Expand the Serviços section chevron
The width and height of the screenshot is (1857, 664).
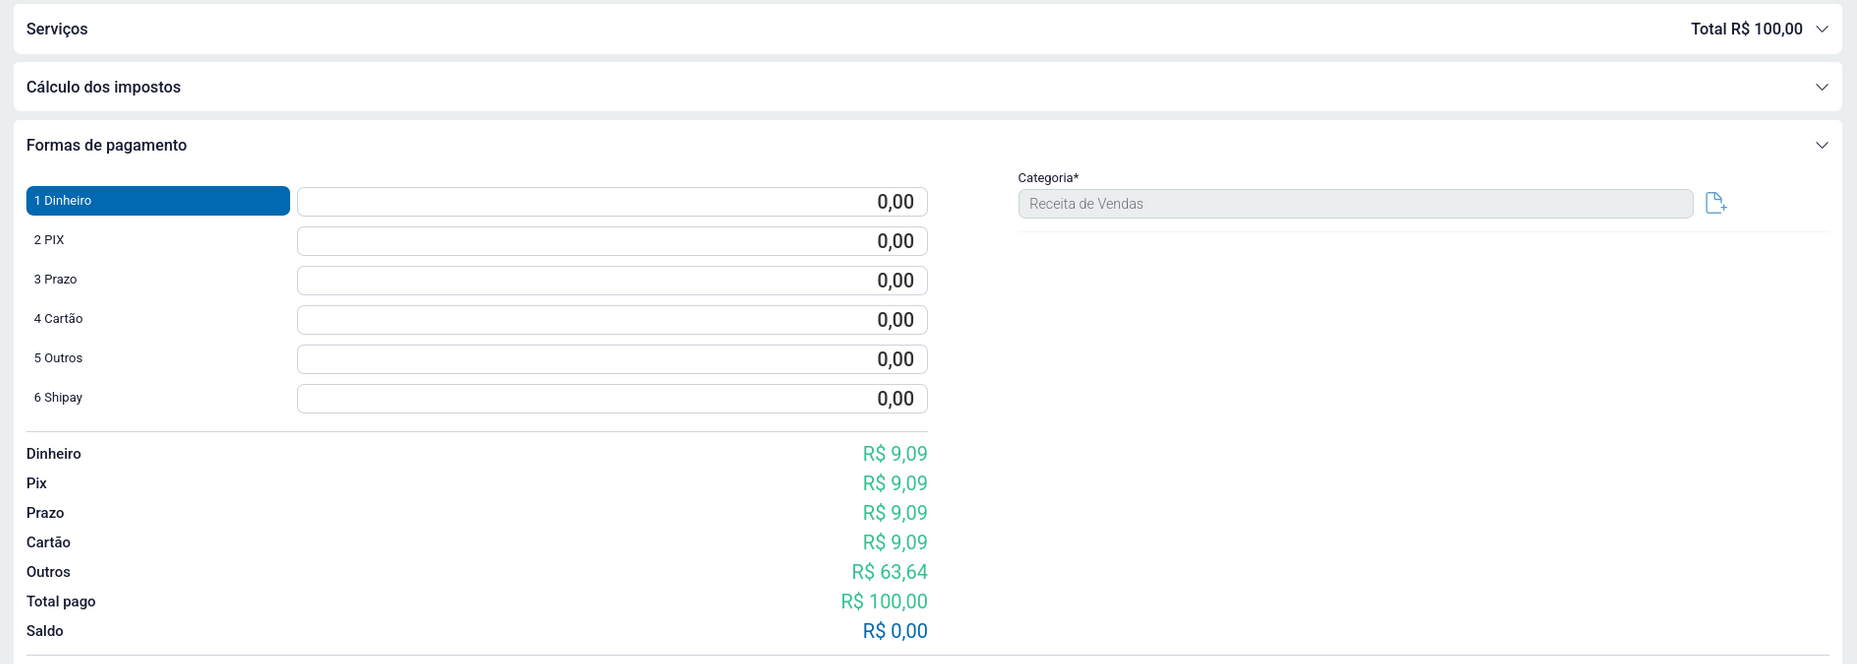tap(1821, 29)
